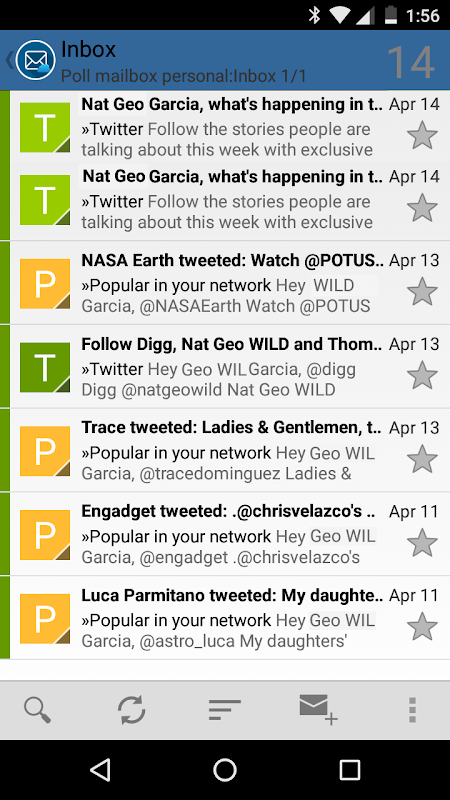Star the NASA Earth tweeted email
Image resolution: width=450 pixels, height=800 pixels.
point(422,292)
